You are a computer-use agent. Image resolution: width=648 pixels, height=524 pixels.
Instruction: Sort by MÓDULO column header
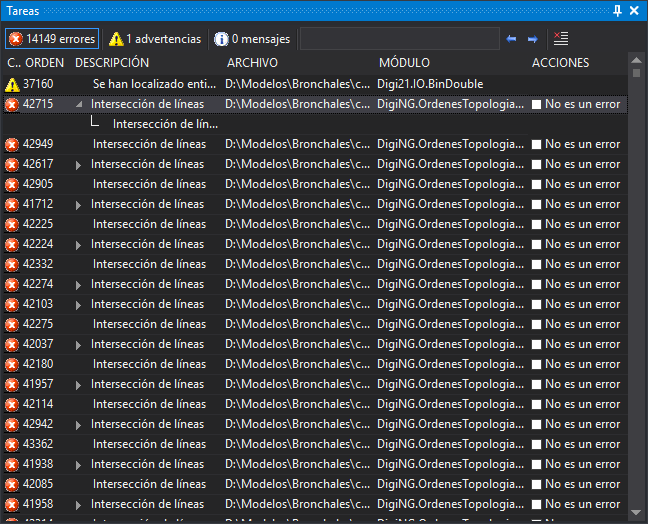[405, 63]
